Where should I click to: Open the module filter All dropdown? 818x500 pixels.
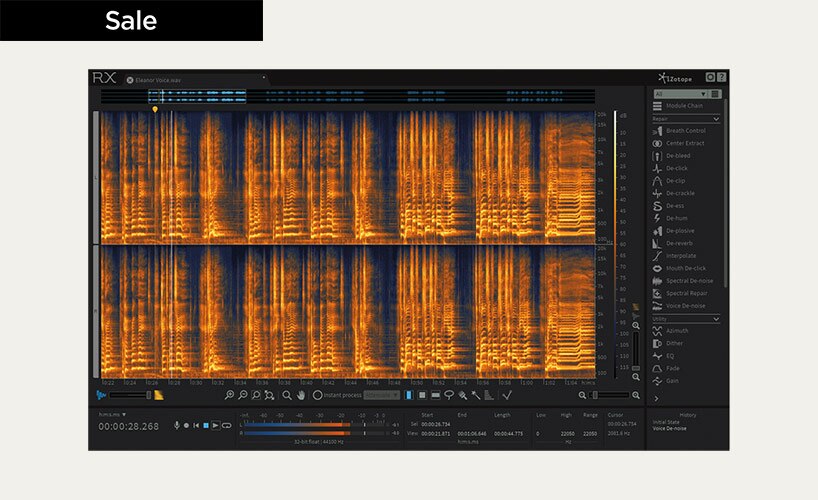coord(681,94)
